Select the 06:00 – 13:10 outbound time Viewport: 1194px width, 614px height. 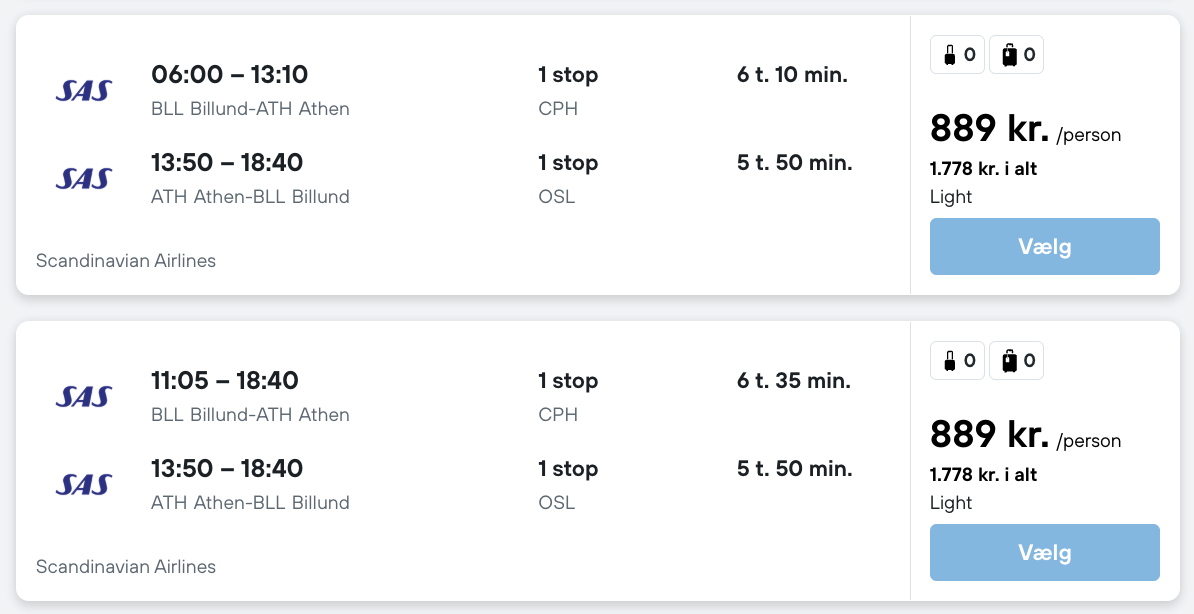[x=229, y=75]
